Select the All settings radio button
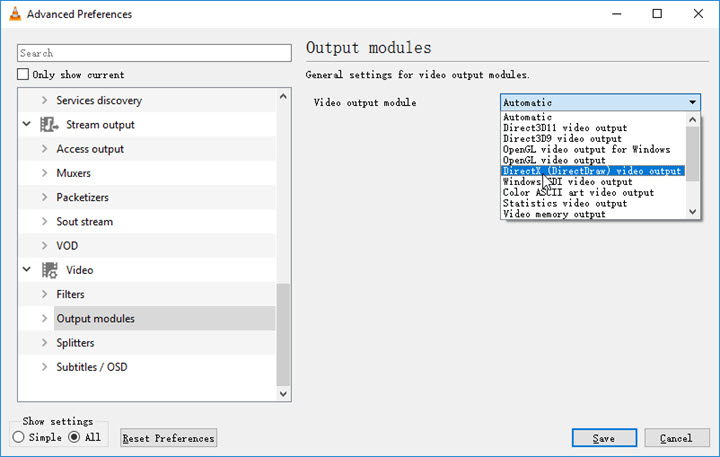Screen dimensions: 720x457 click(x=74, y=437)
